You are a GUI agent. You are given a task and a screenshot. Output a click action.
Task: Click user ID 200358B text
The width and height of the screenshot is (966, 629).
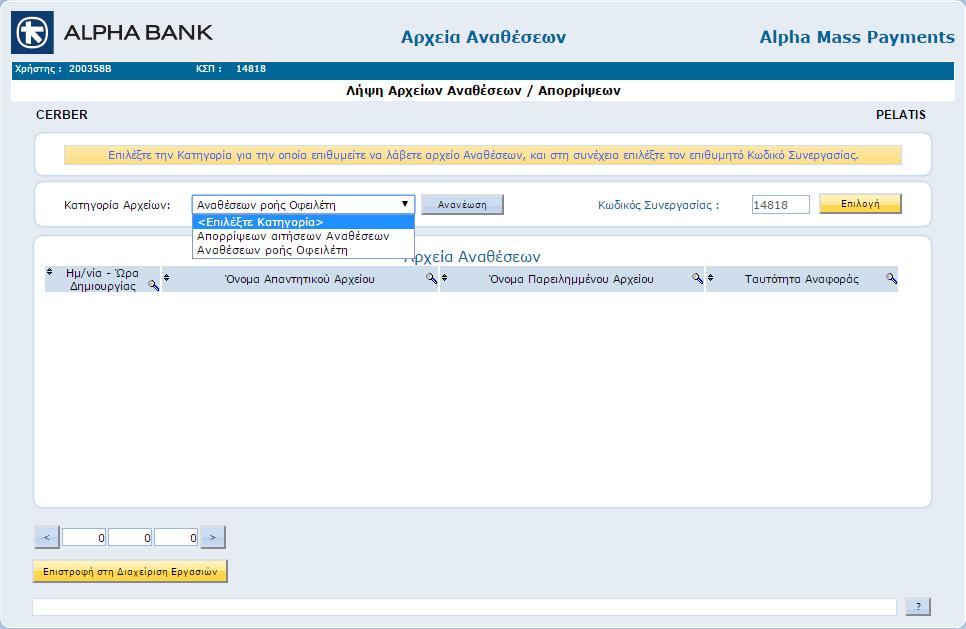90,68
